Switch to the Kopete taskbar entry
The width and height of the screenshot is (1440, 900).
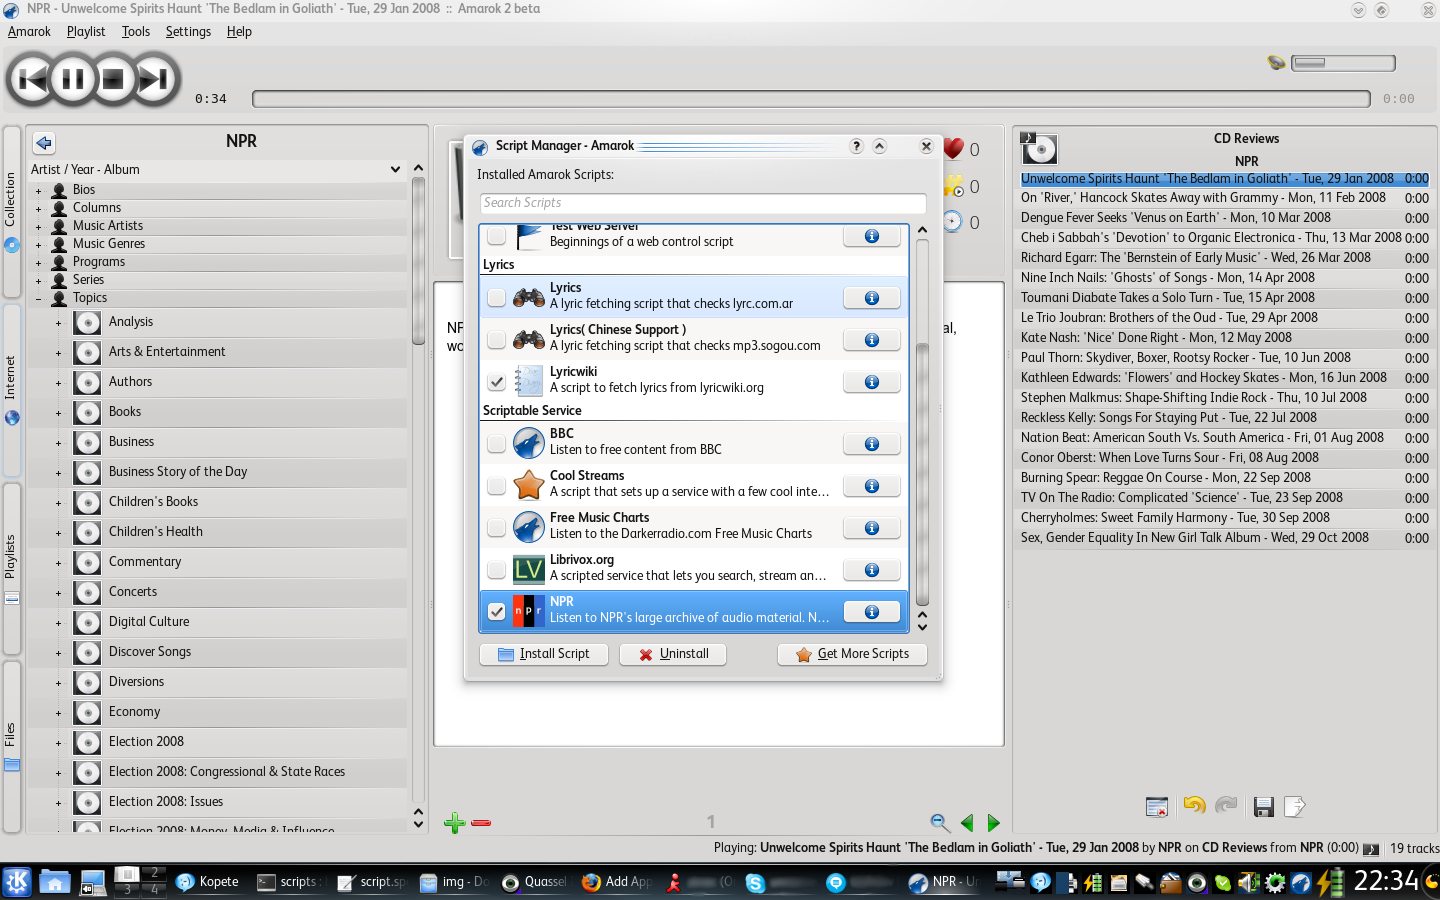[x=209, y=882]
